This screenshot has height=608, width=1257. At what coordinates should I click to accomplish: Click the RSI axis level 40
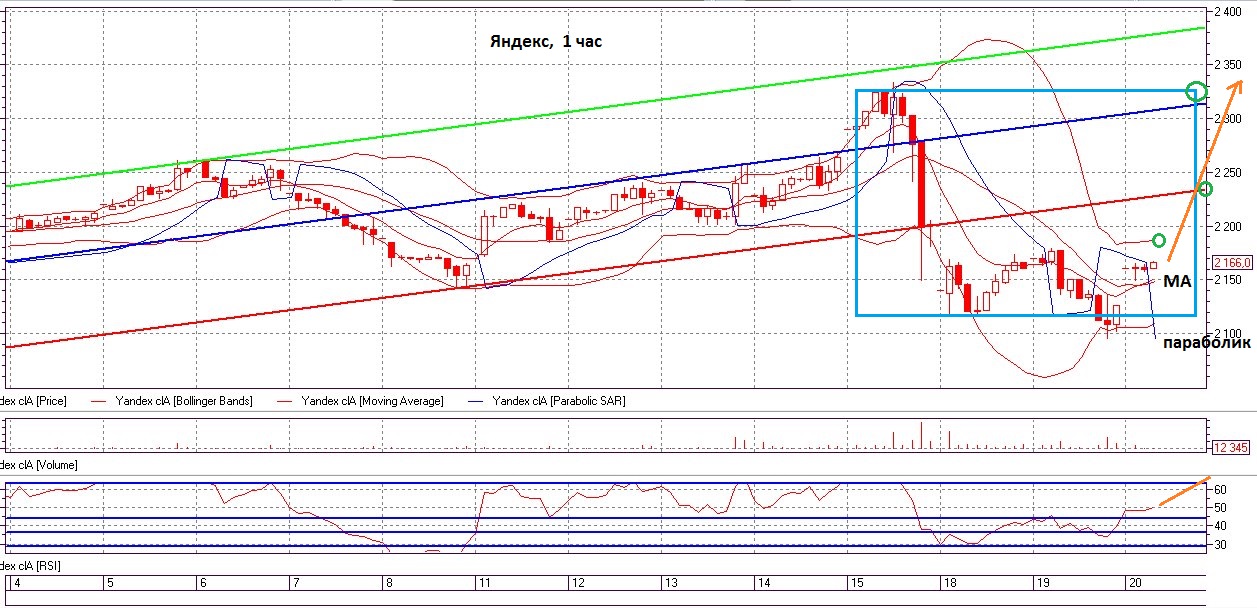pyautogui.click(x=1220, y=527)
